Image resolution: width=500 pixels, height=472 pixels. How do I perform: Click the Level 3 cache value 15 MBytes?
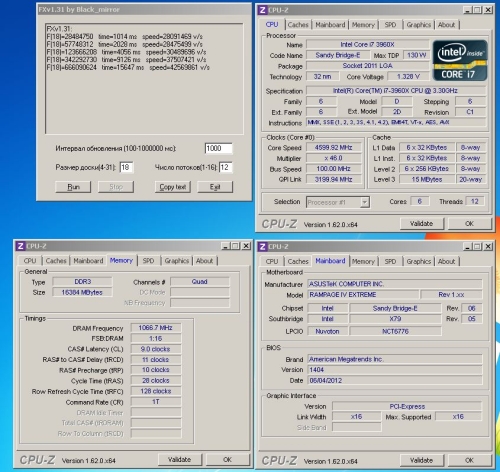(x=427, y=179)
